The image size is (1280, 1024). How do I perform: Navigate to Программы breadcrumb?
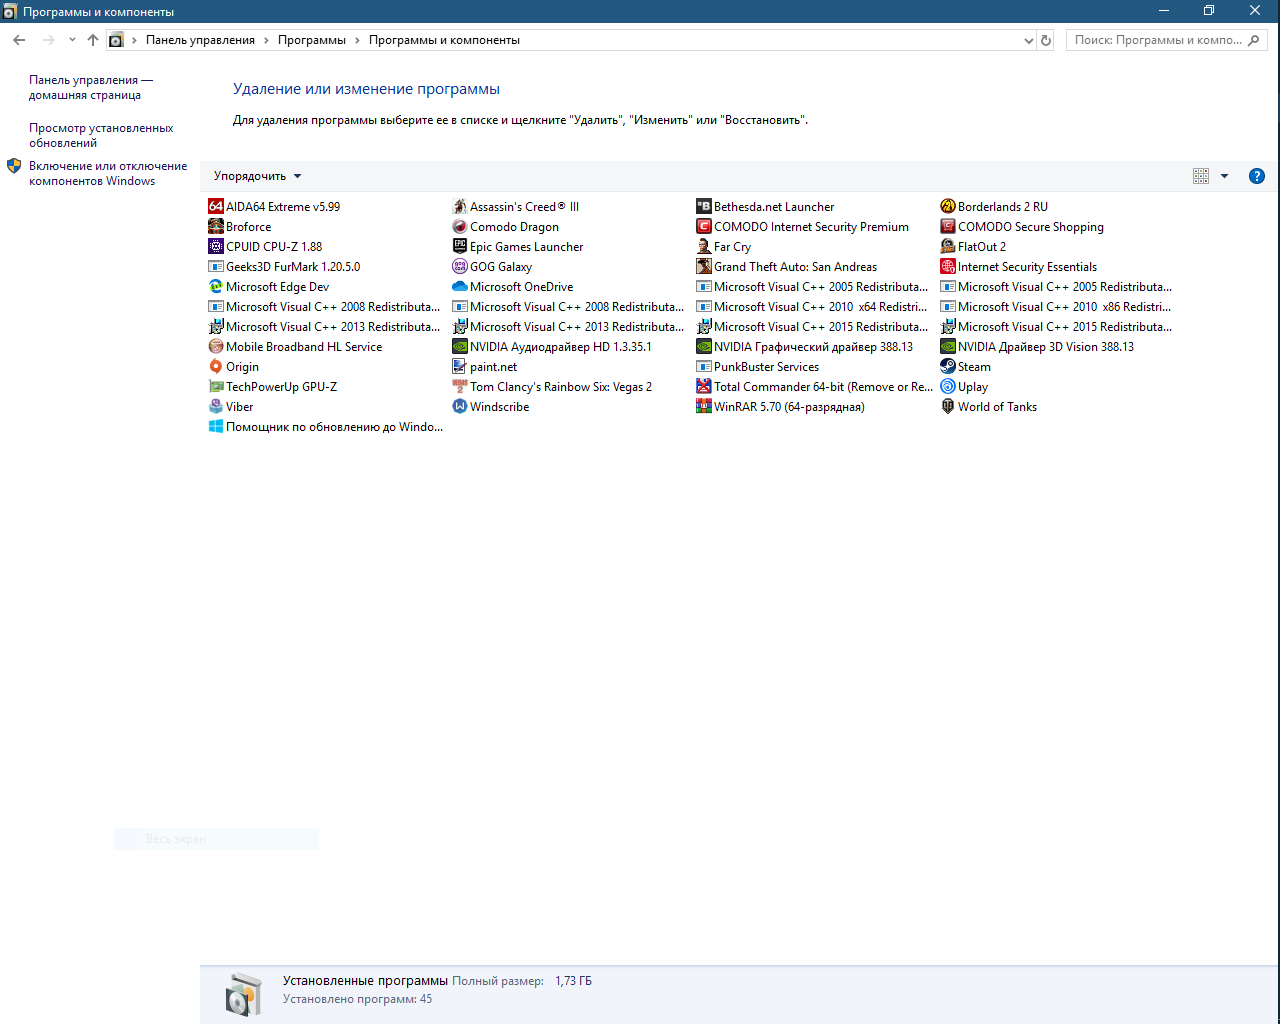[311, 40]
